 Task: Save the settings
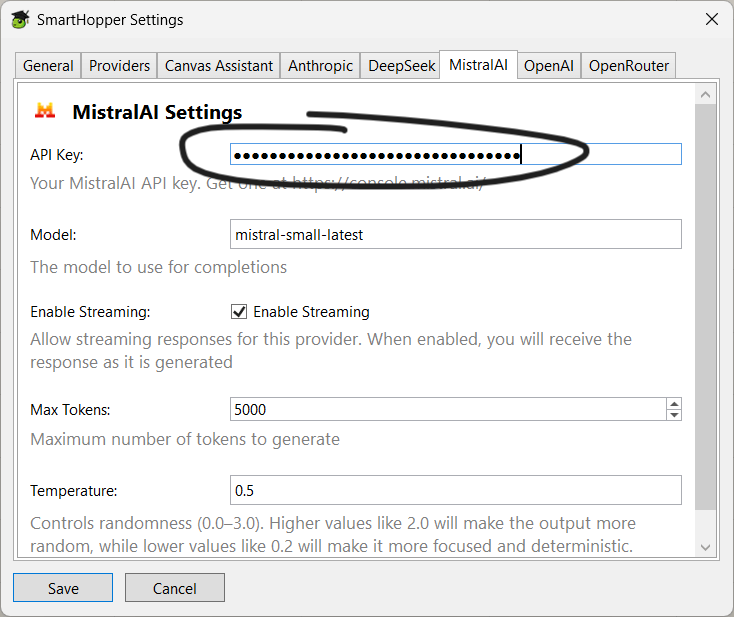[x=63, y=588]
